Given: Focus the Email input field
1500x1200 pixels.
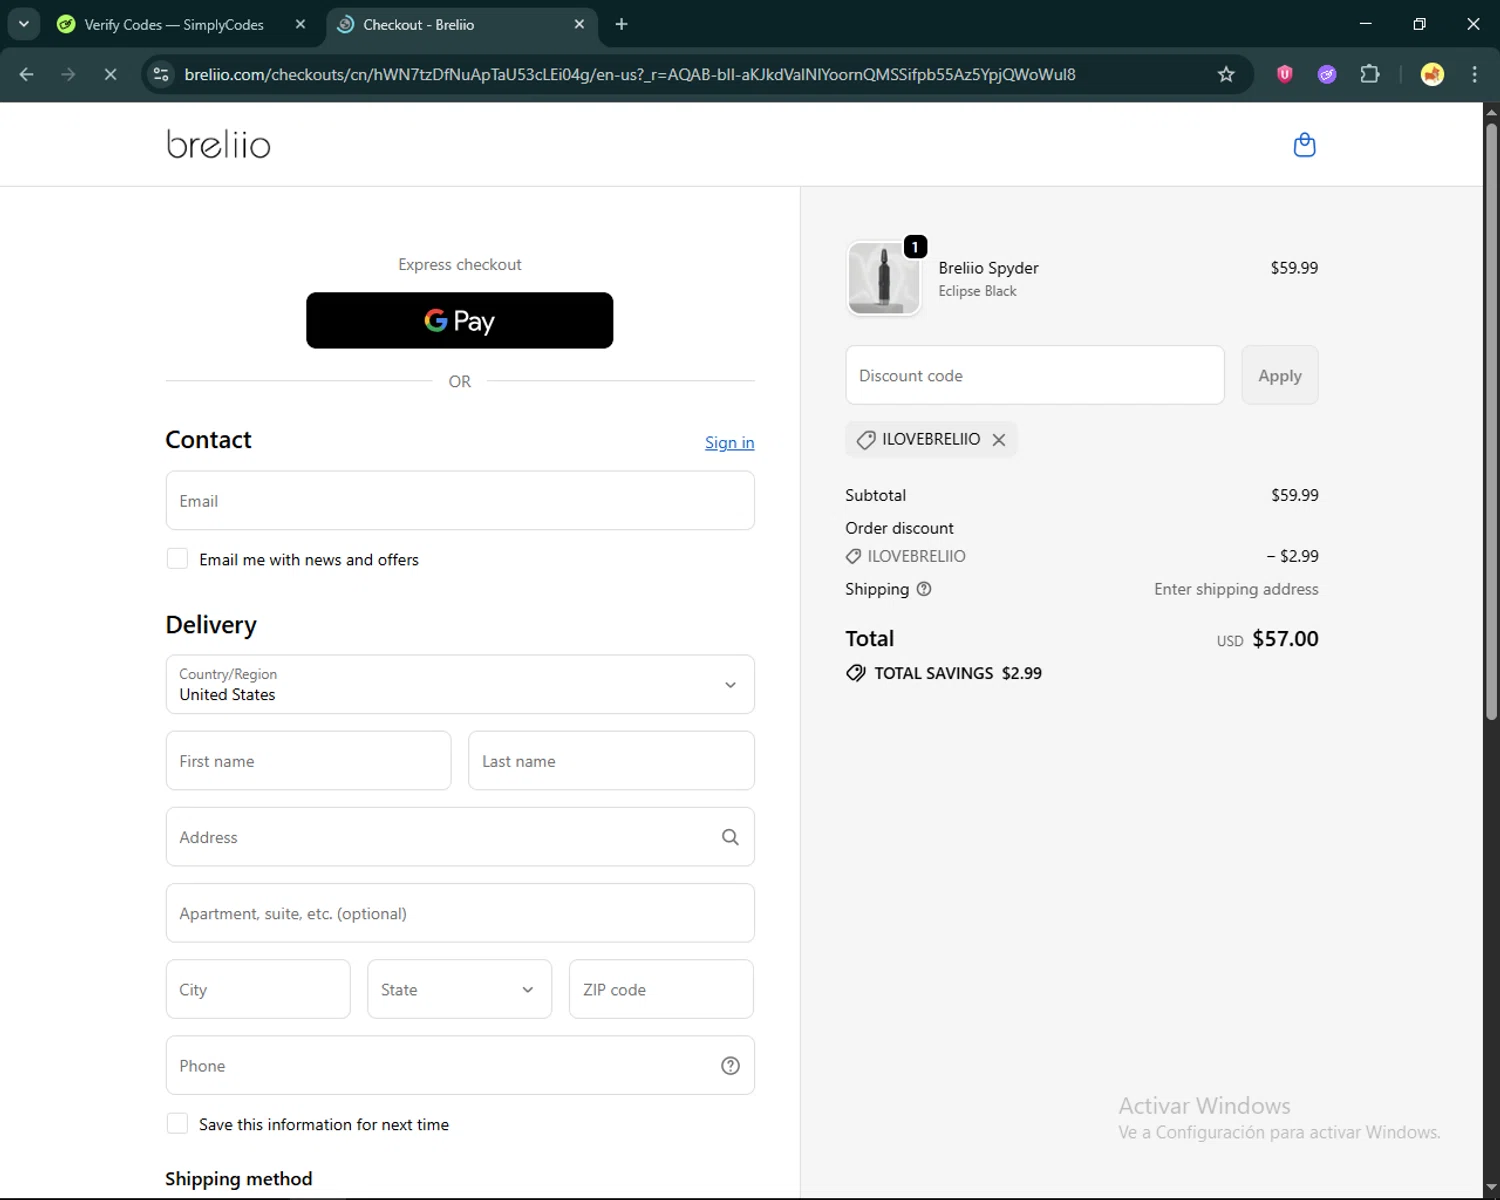Looking at the screenshot, I should [x=460, y=500].
